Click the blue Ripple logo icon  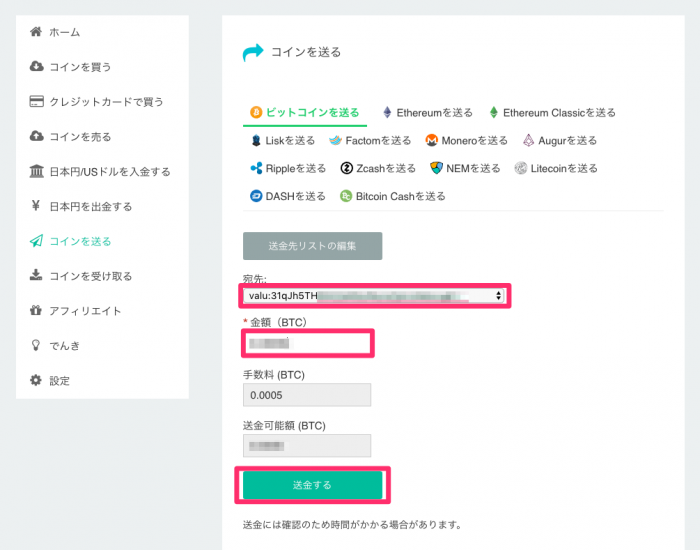pos(256,168)
